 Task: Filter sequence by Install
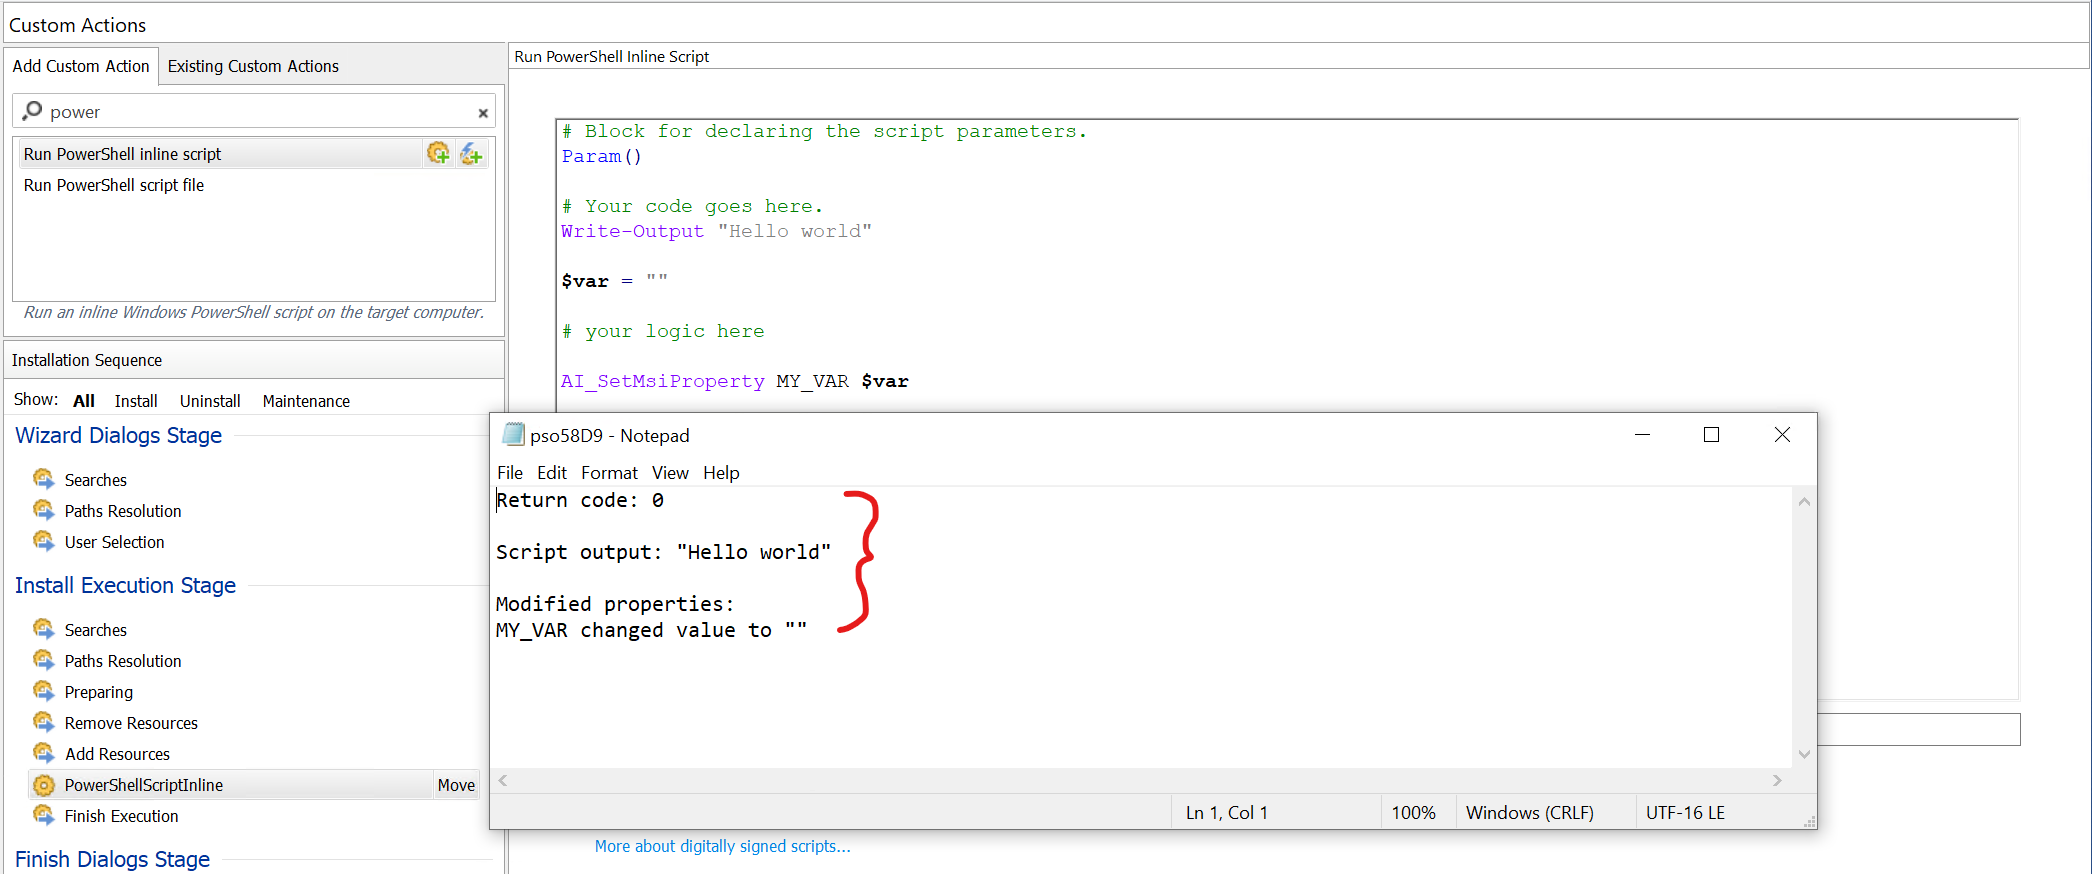pyautogui.click(x=136, y=401)
